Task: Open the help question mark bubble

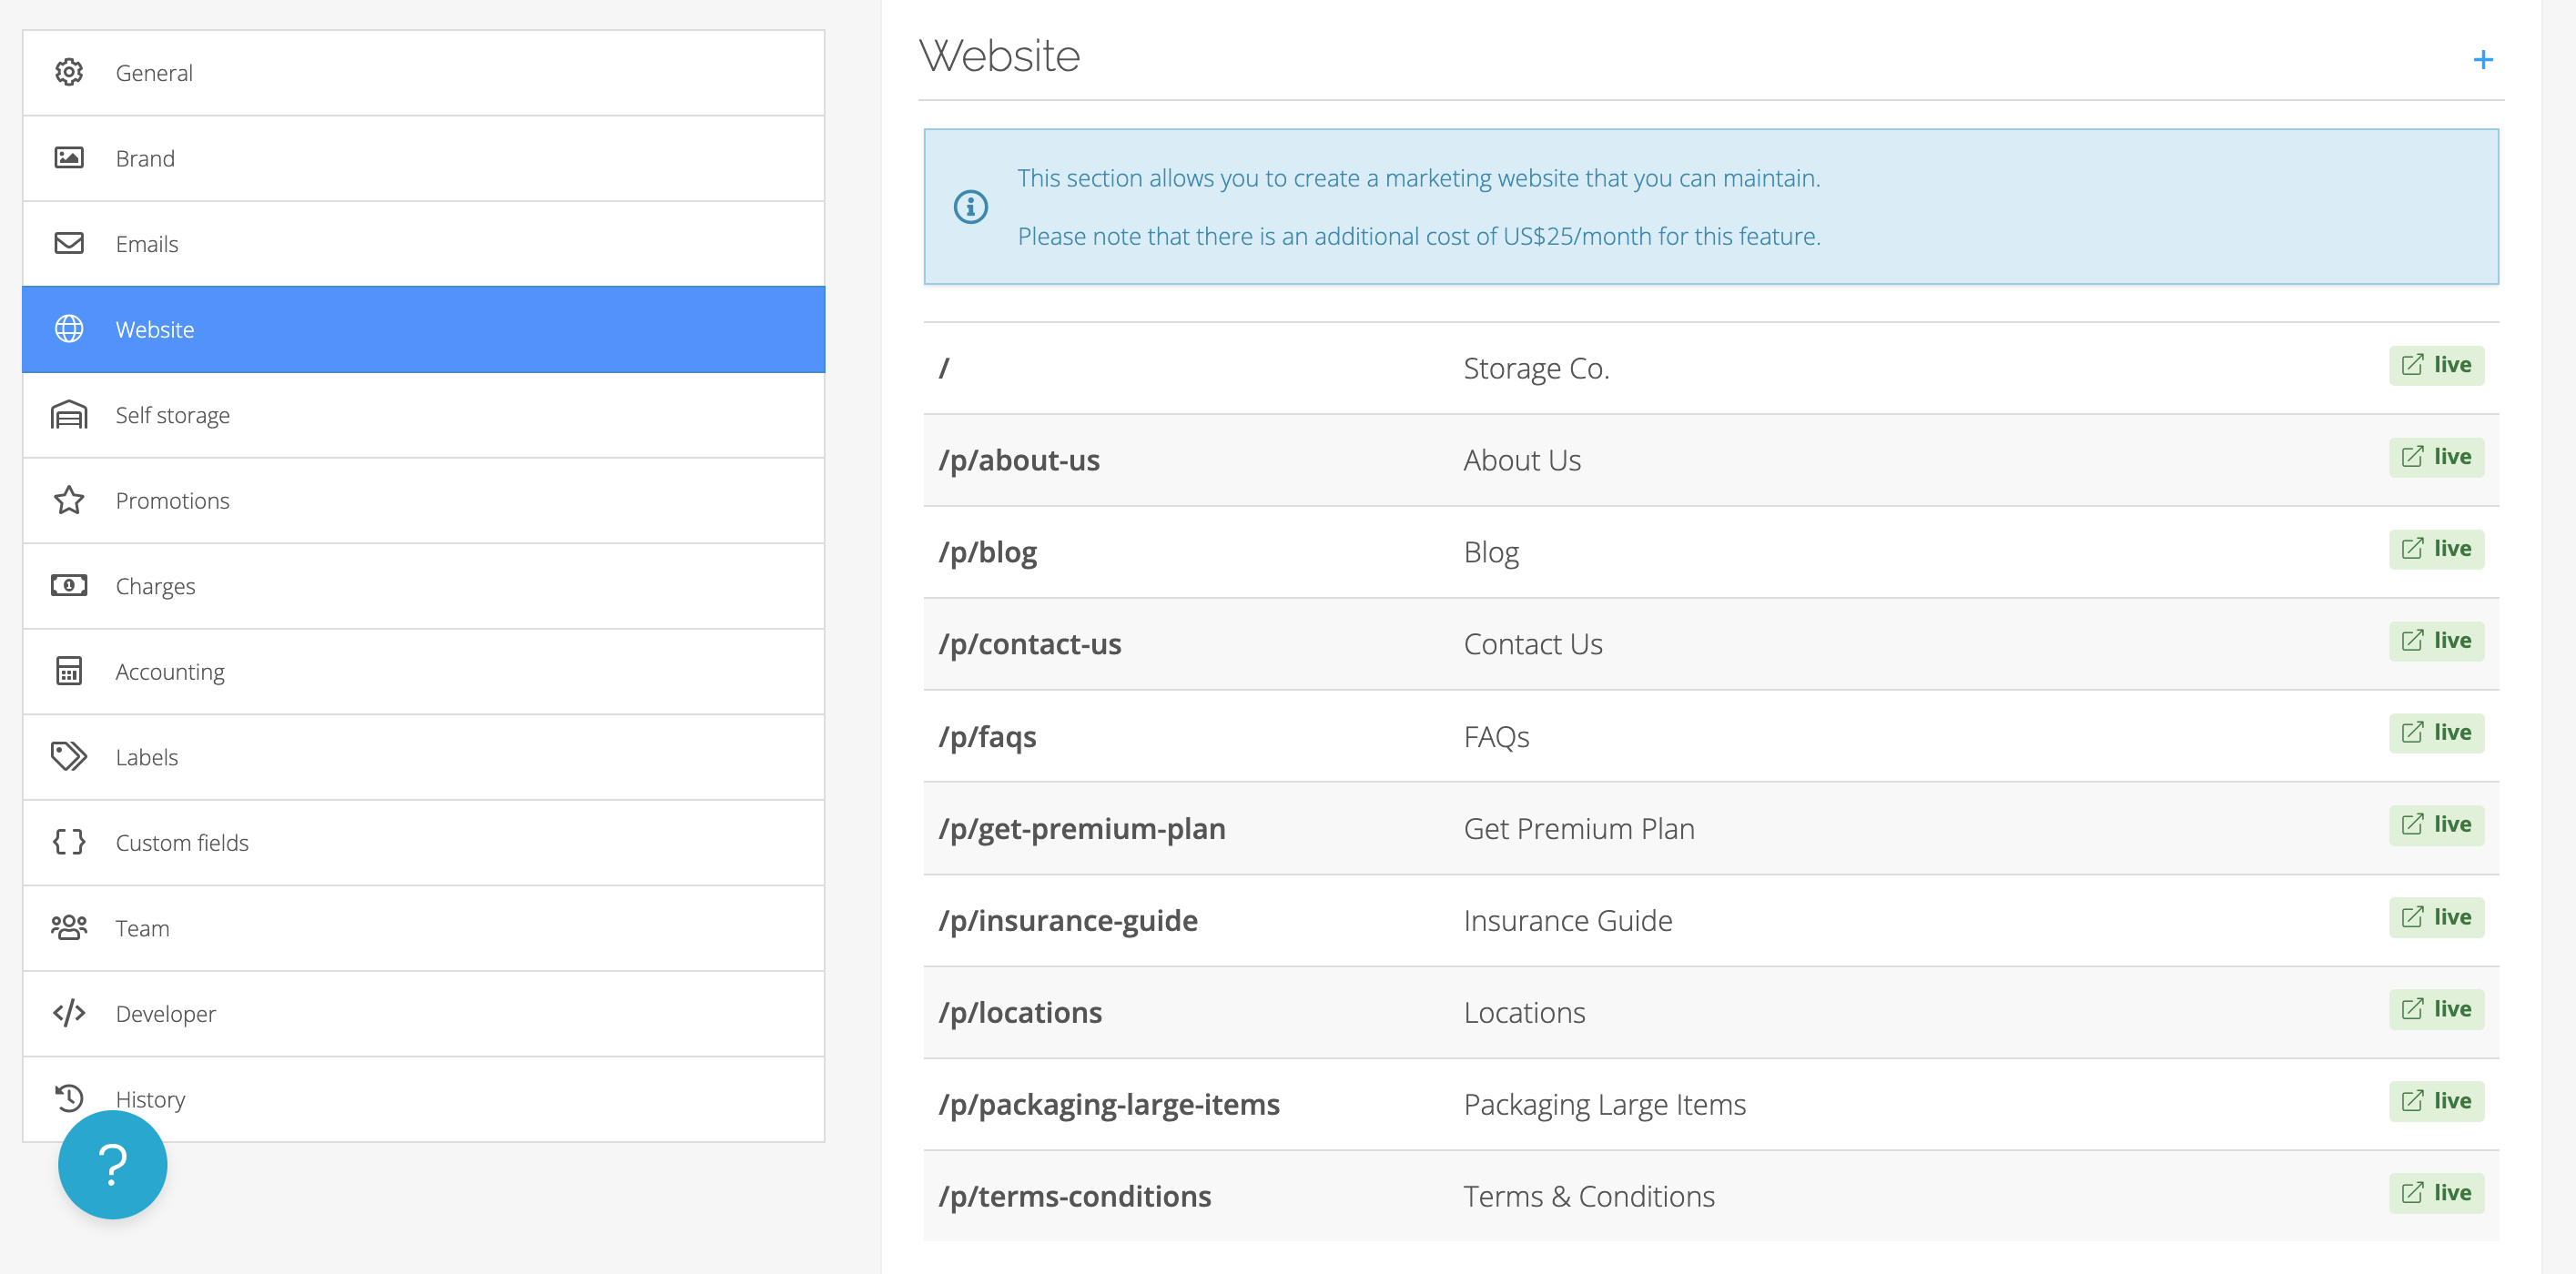Action: click(112, 1164)
